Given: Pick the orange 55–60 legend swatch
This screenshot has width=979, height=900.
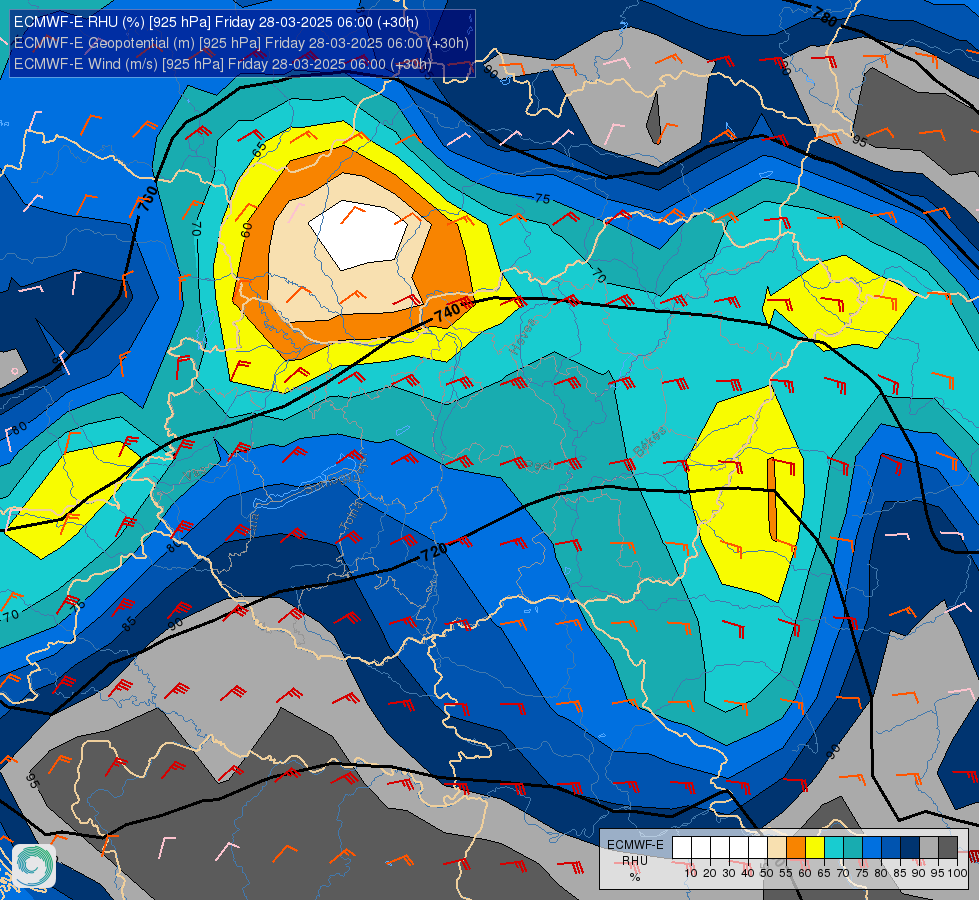Looking at the screenshot, I should (x=796, y=847).
